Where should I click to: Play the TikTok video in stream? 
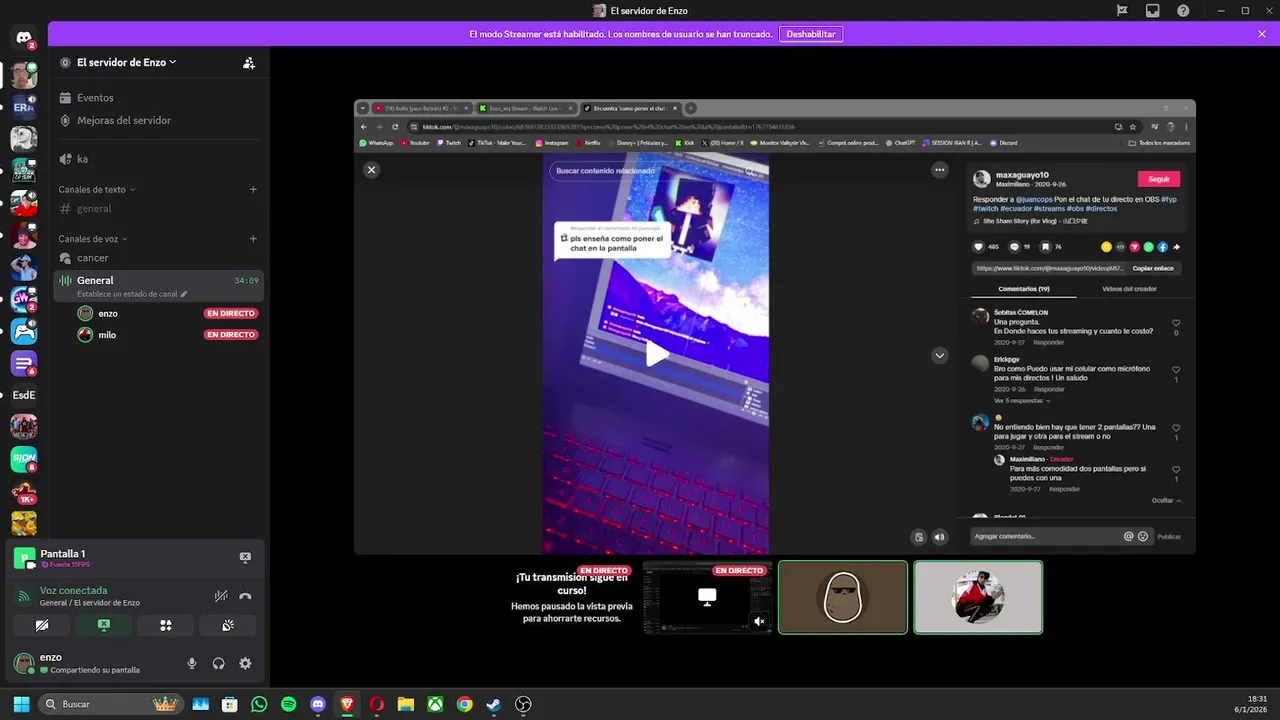click(656, 354)
